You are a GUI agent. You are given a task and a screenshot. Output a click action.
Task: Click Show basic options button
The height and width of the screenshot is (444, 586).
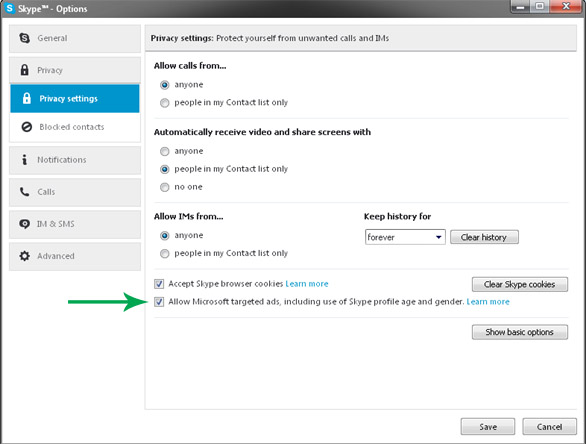click(520, 332)
